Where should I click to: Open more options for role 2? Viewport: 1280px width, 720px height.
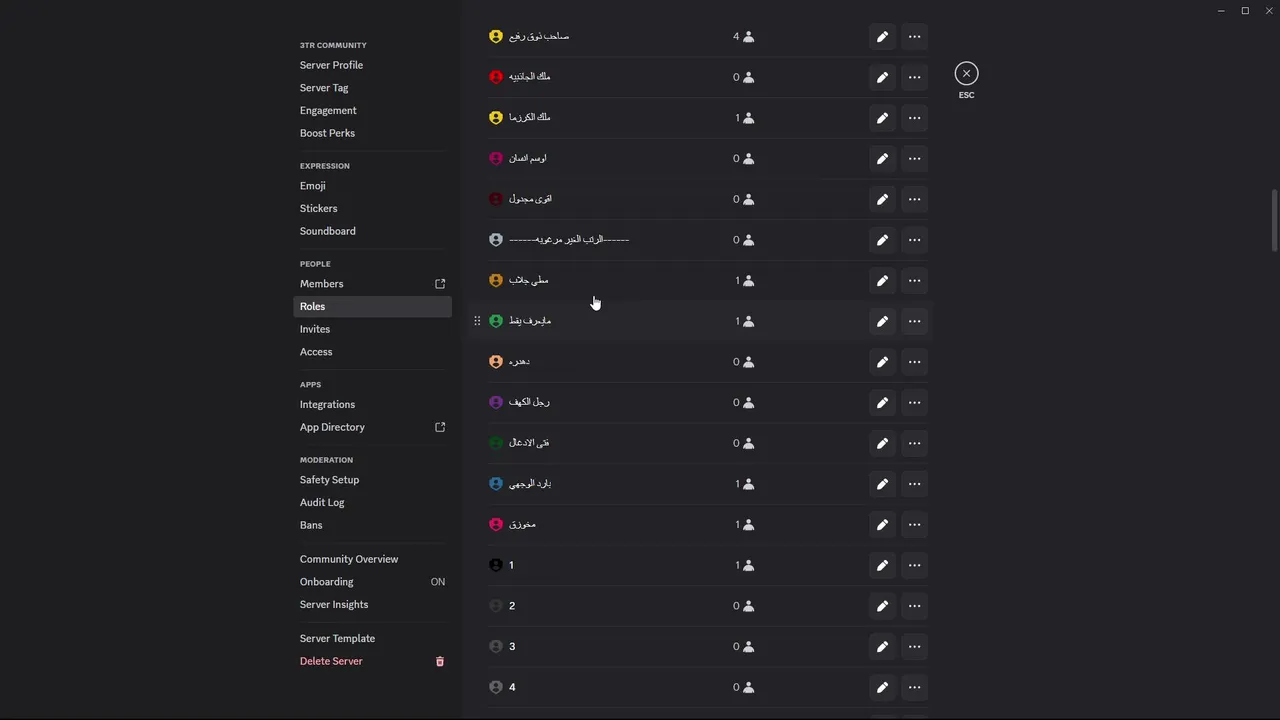click(914, 606)
